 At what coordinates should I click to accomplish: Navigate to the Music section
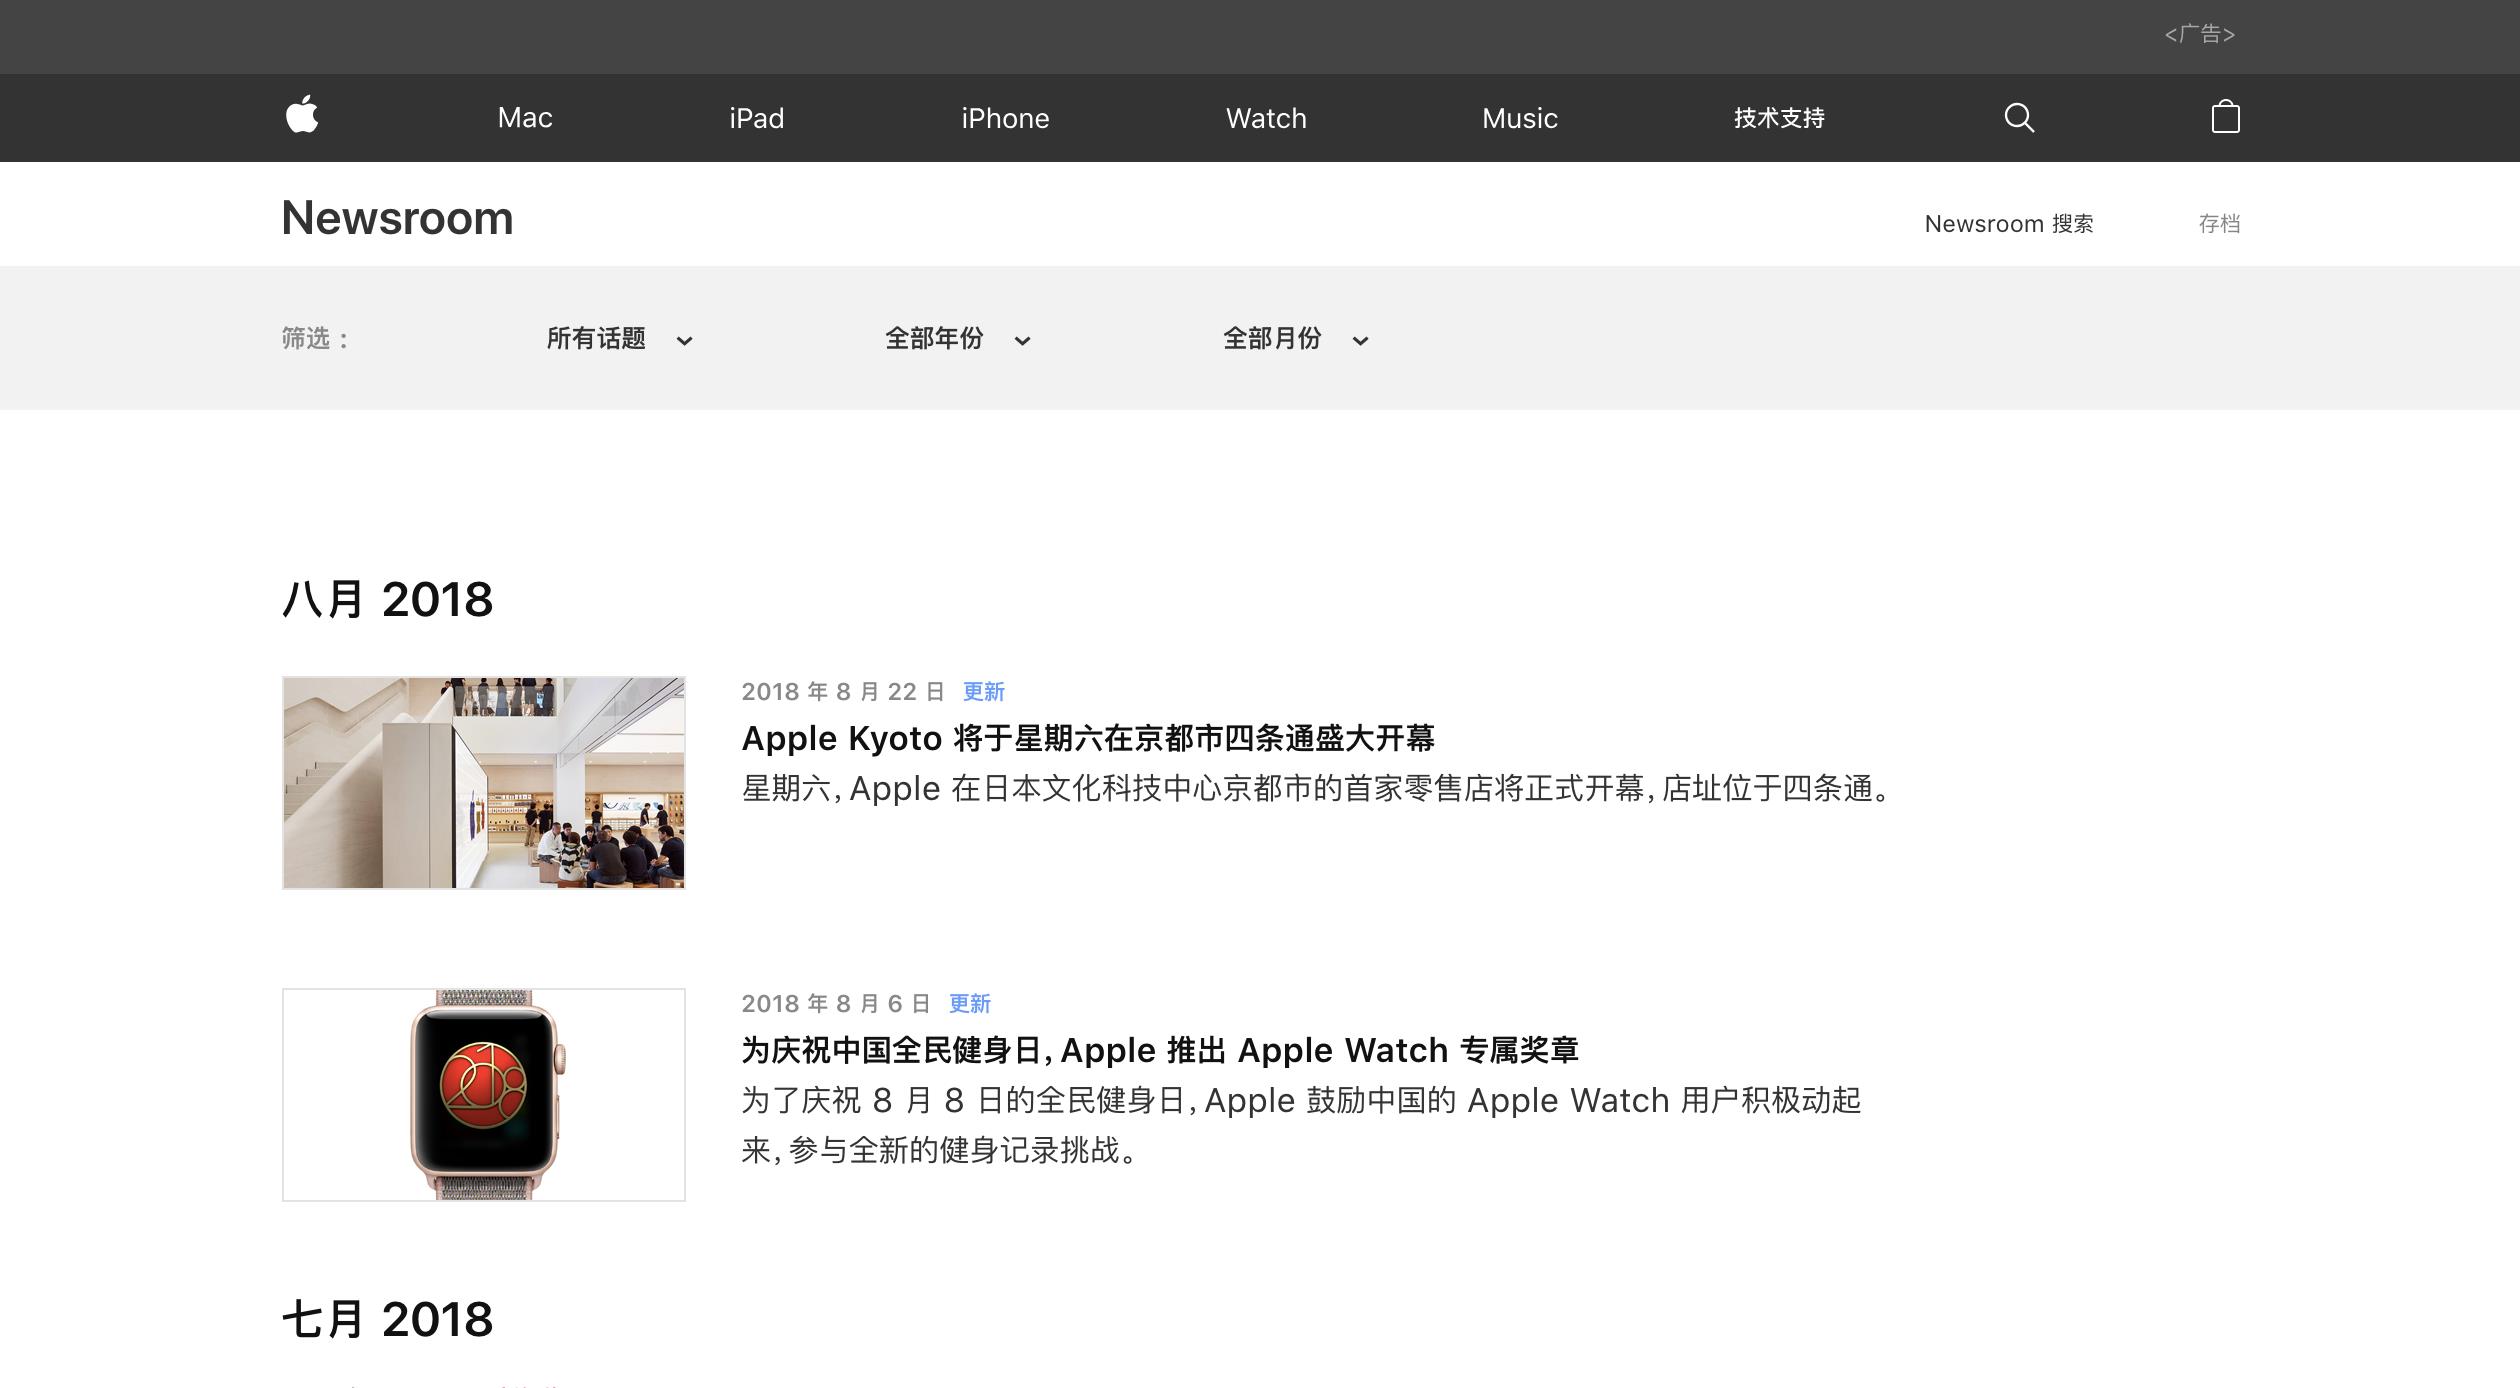pos(1519,118)
